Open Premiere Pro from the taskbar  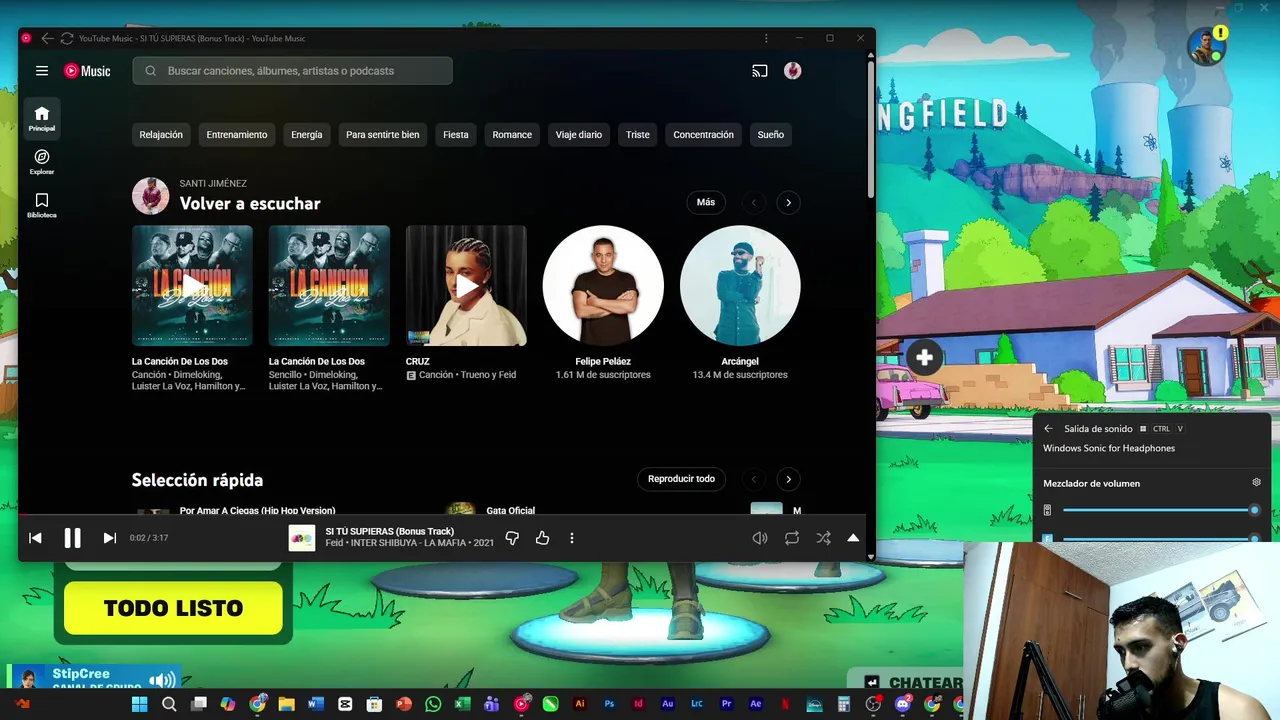[x=727, y=704]
